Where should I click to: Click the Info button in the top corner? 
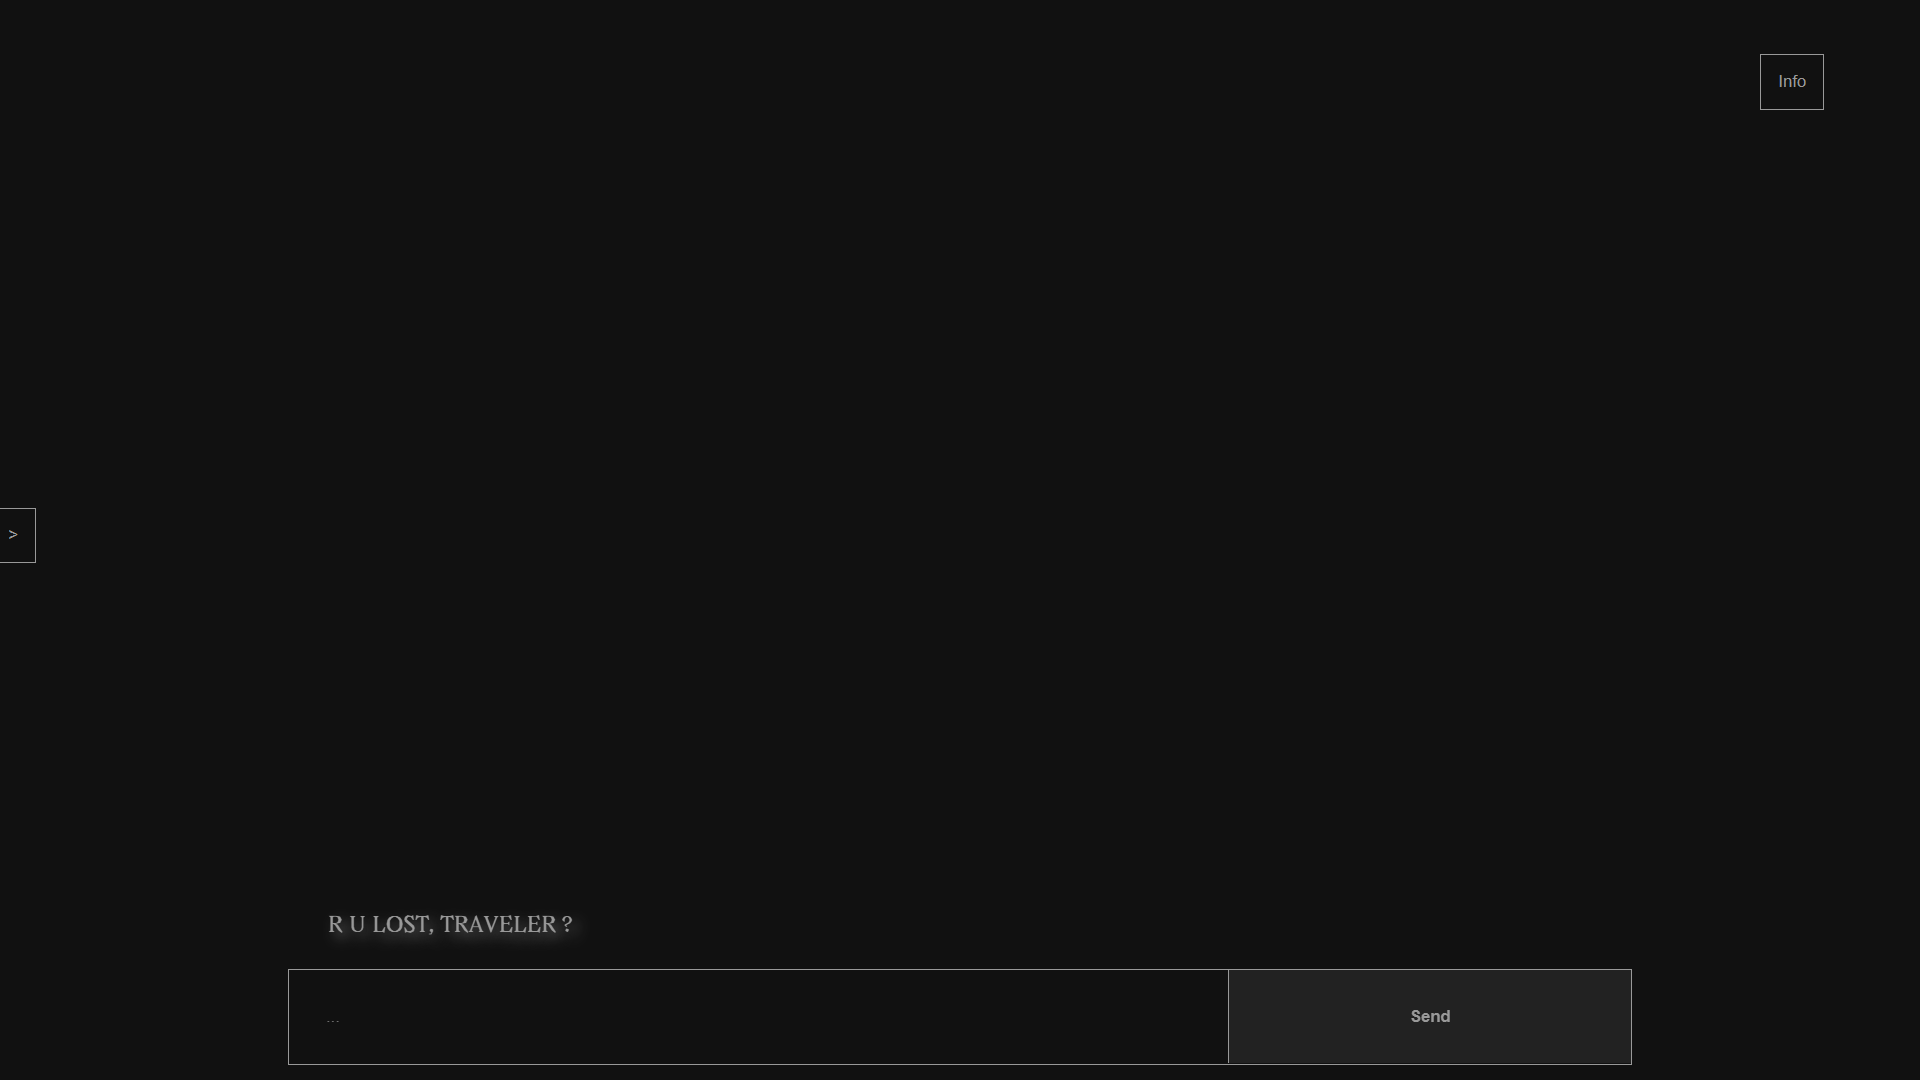point(1791,82)
